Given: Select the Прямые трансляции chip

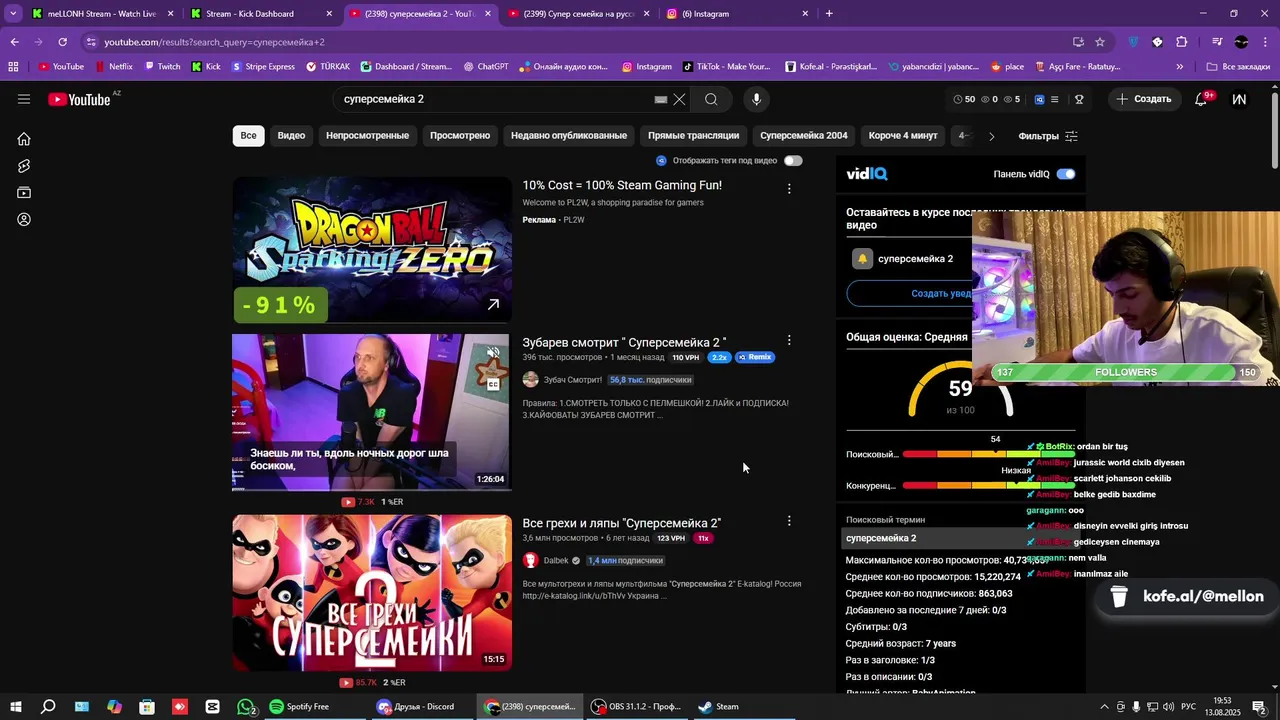Looking at the screenshot, I should (693, 136).
